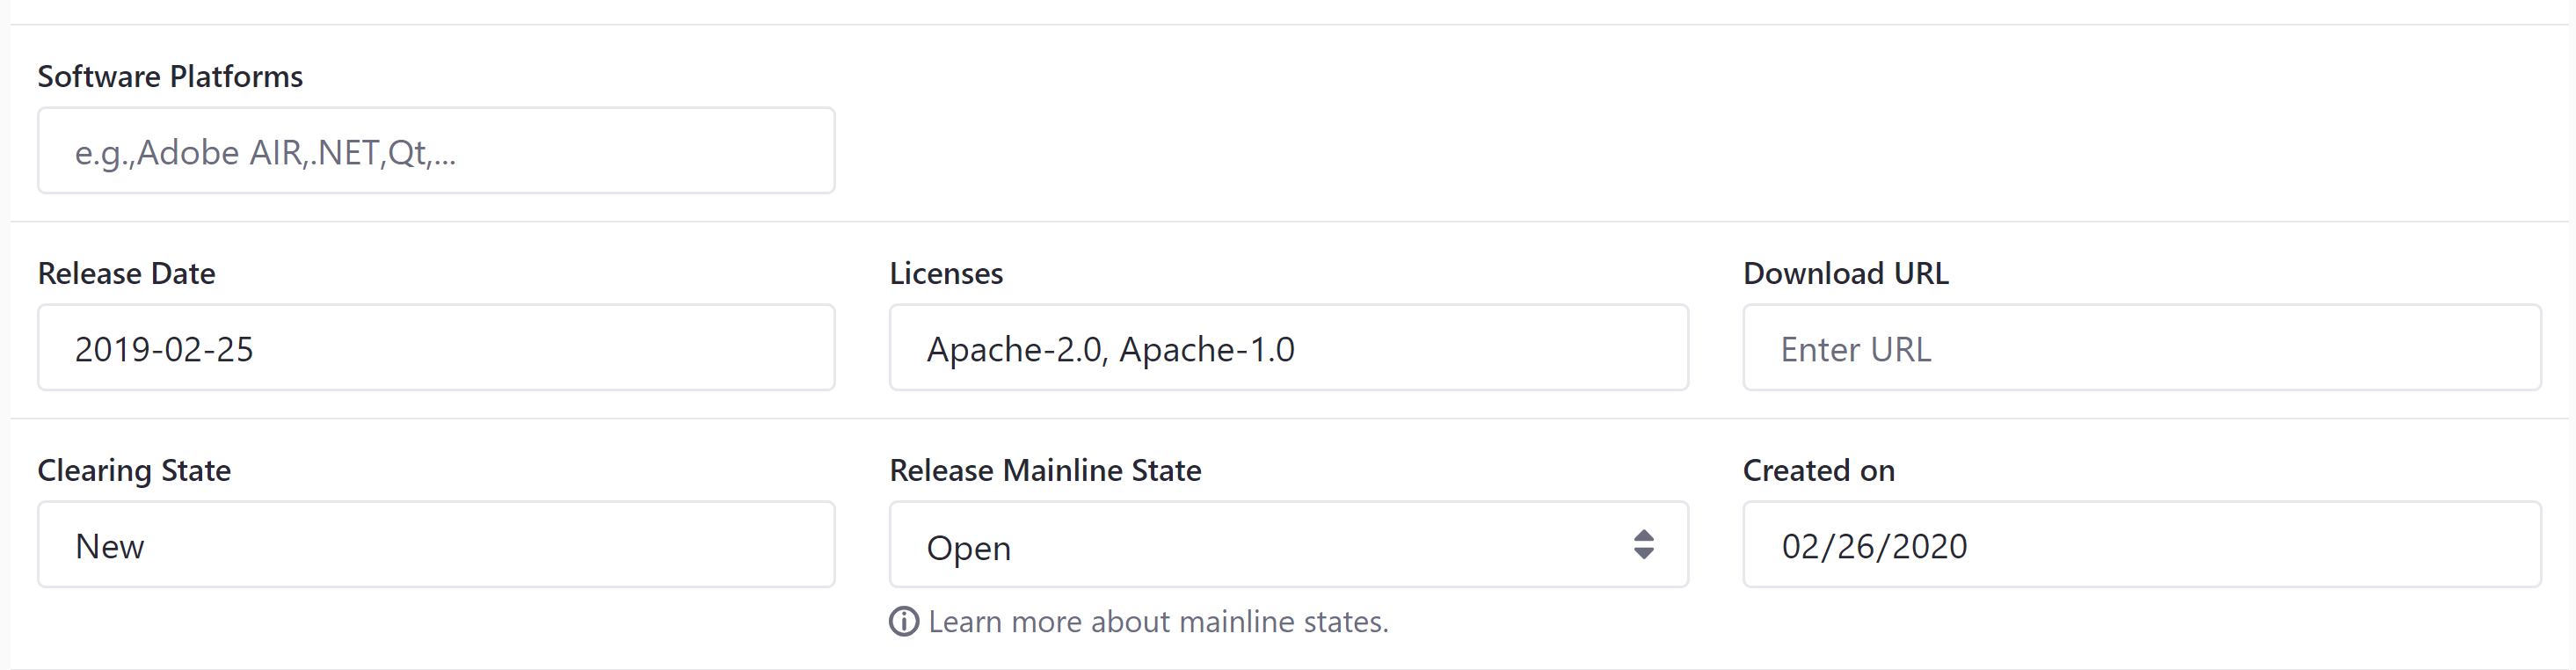2576x670 pixels.
Task: Click the Licenses heading
Action: click(945, 272)
